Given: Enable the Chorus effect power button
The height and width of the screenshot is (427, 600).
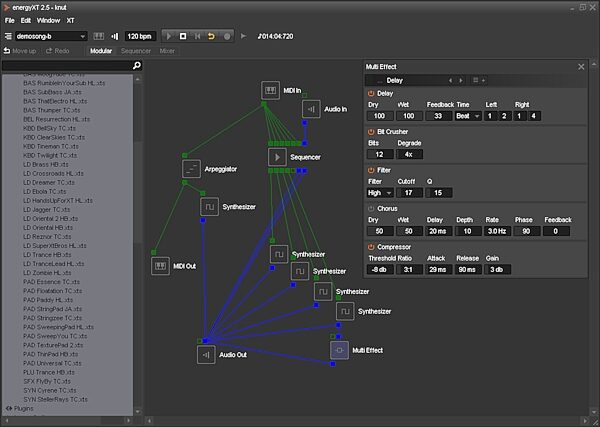Looking at the screenshot, I should pyautogui.click(x=371, y=209).
